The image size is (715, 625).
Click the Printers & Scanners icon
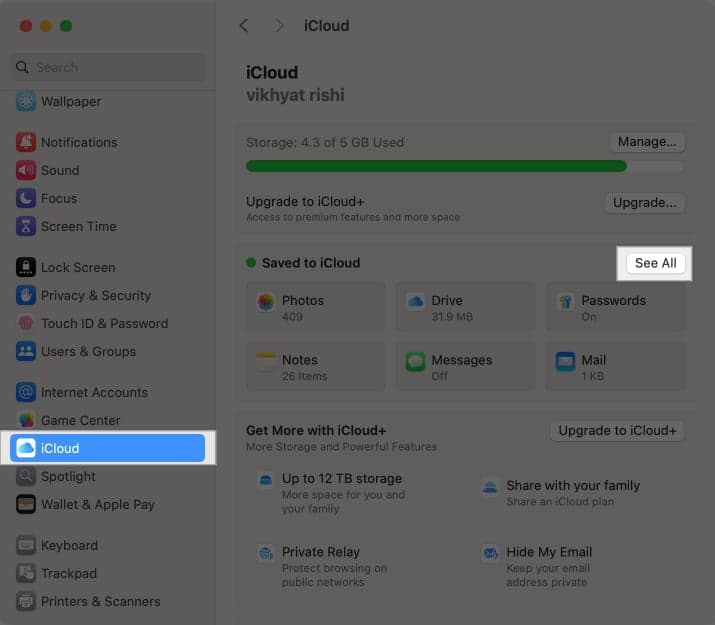(26, 601)
